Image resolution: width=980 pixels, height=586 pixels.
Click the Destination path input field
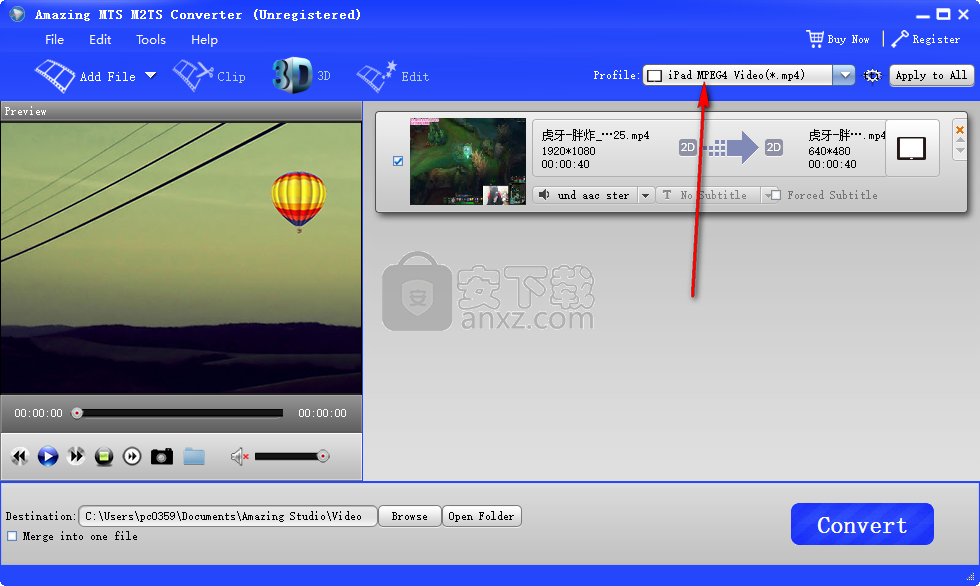click(x=229, y=516)
